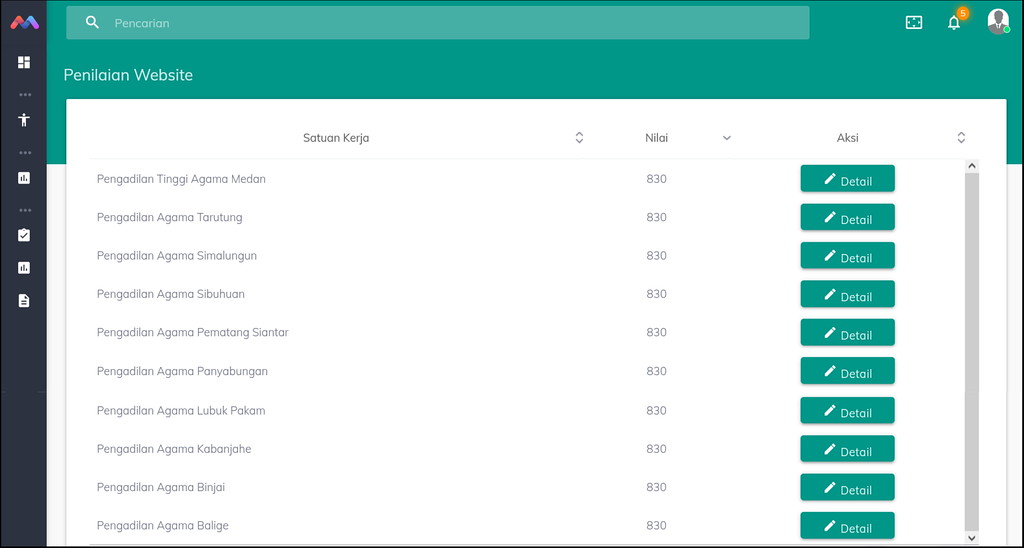
Task: Select the Pengadilan Agama Balige text
Action: [163, 526]
